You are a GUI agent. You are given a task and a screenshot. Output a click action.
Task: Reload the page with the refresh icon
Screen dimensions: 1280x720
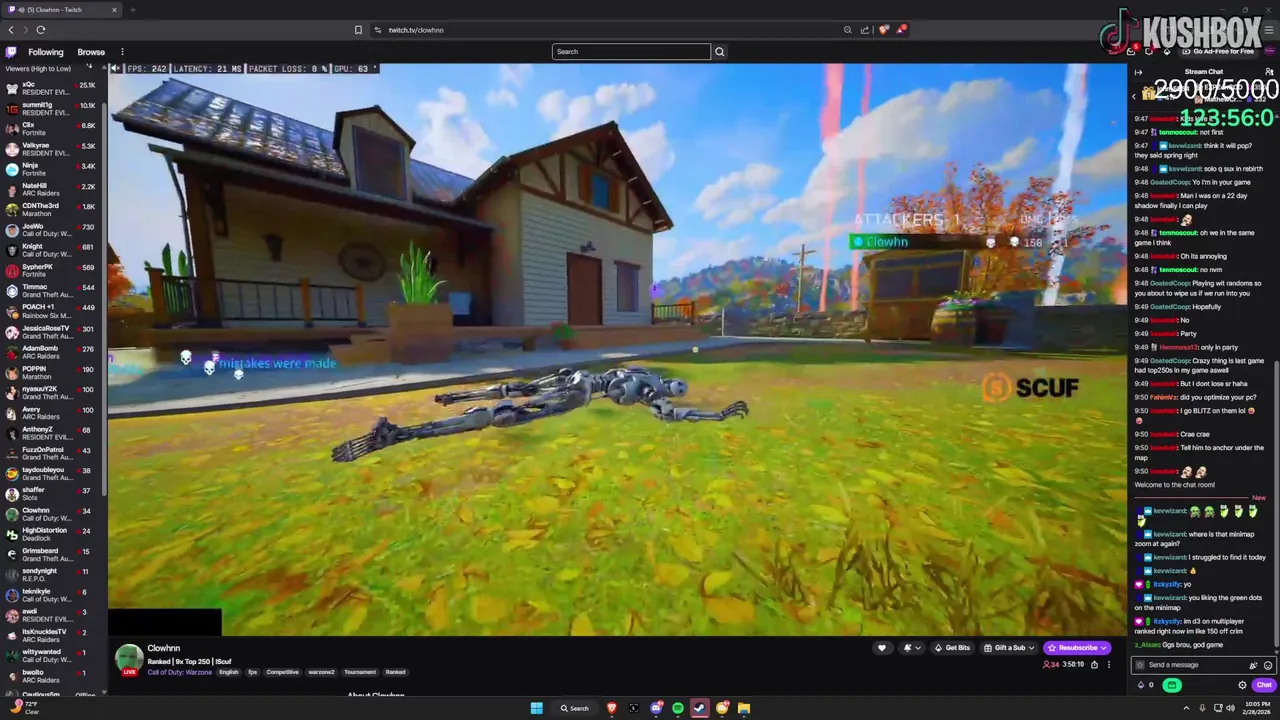coord(41,30)
